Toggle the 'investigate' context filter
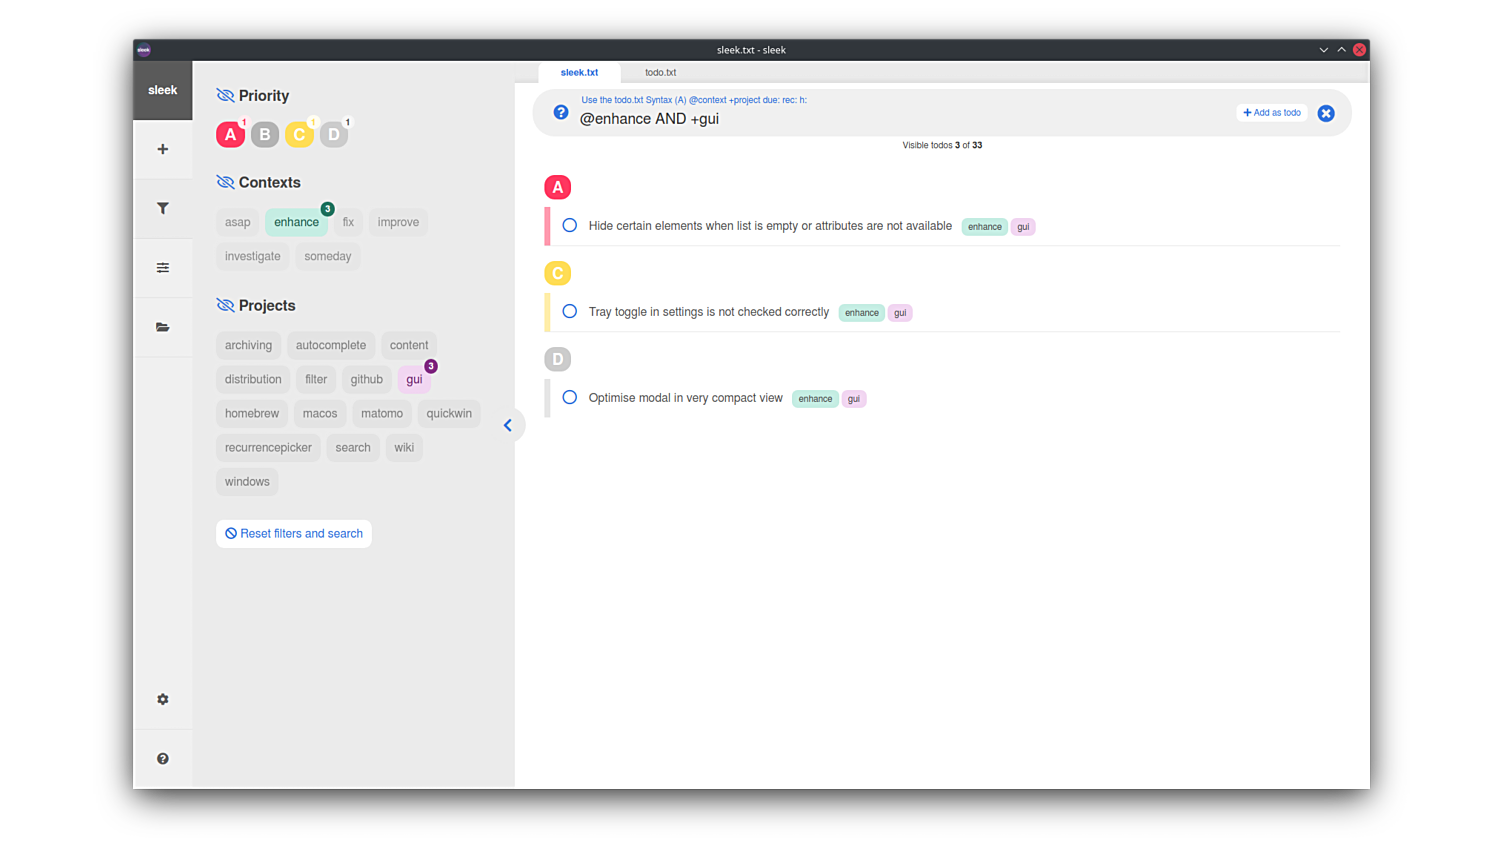This screenshot has height=846, width=1504. pos(253,256)
